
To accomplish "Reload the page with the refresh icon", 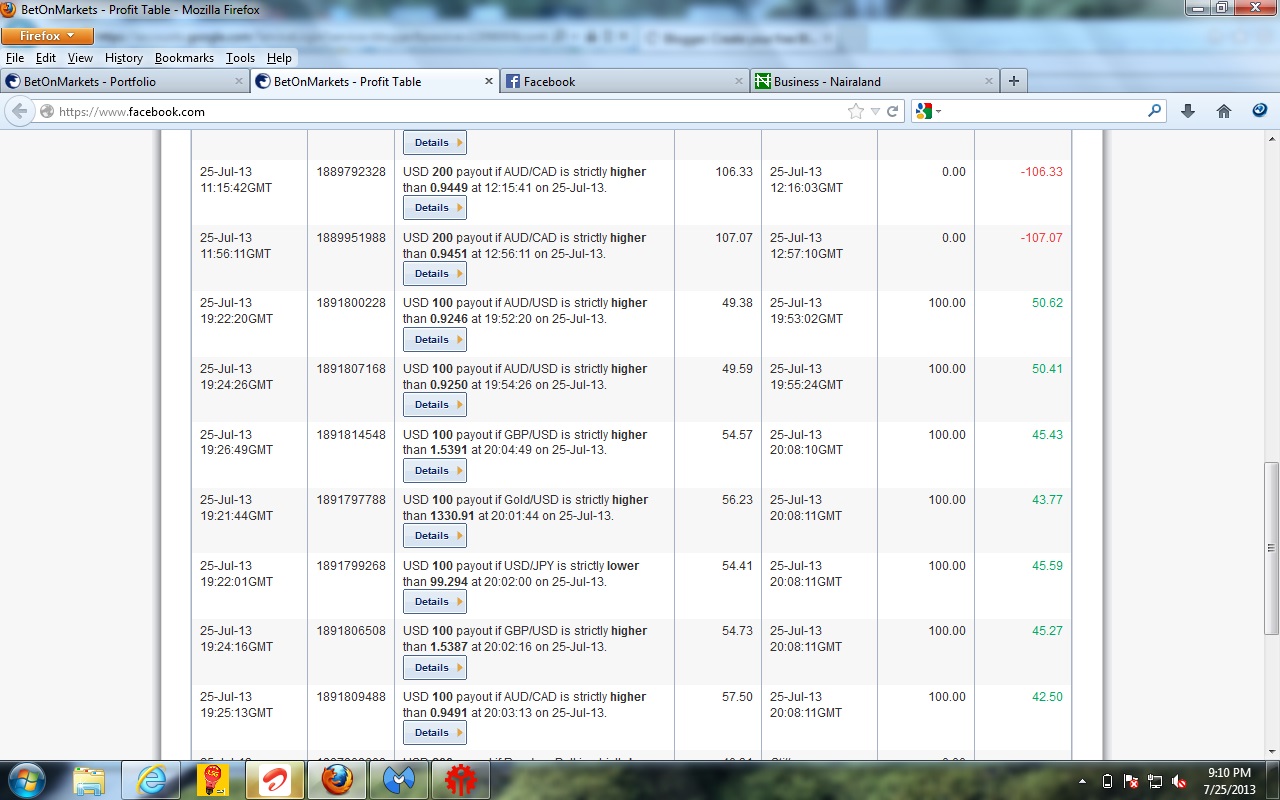I will 893,112.
